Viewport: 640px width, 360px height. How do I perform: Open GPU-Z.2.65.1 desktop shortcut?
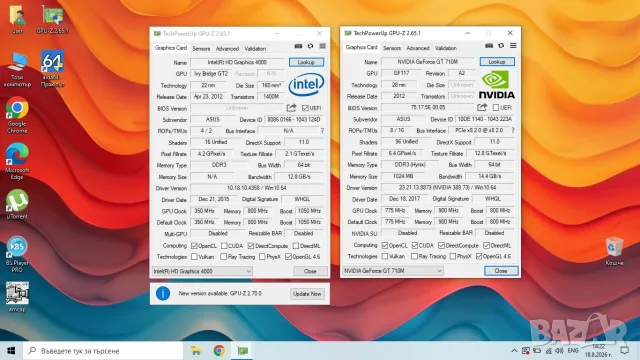(x=52, y=20)
